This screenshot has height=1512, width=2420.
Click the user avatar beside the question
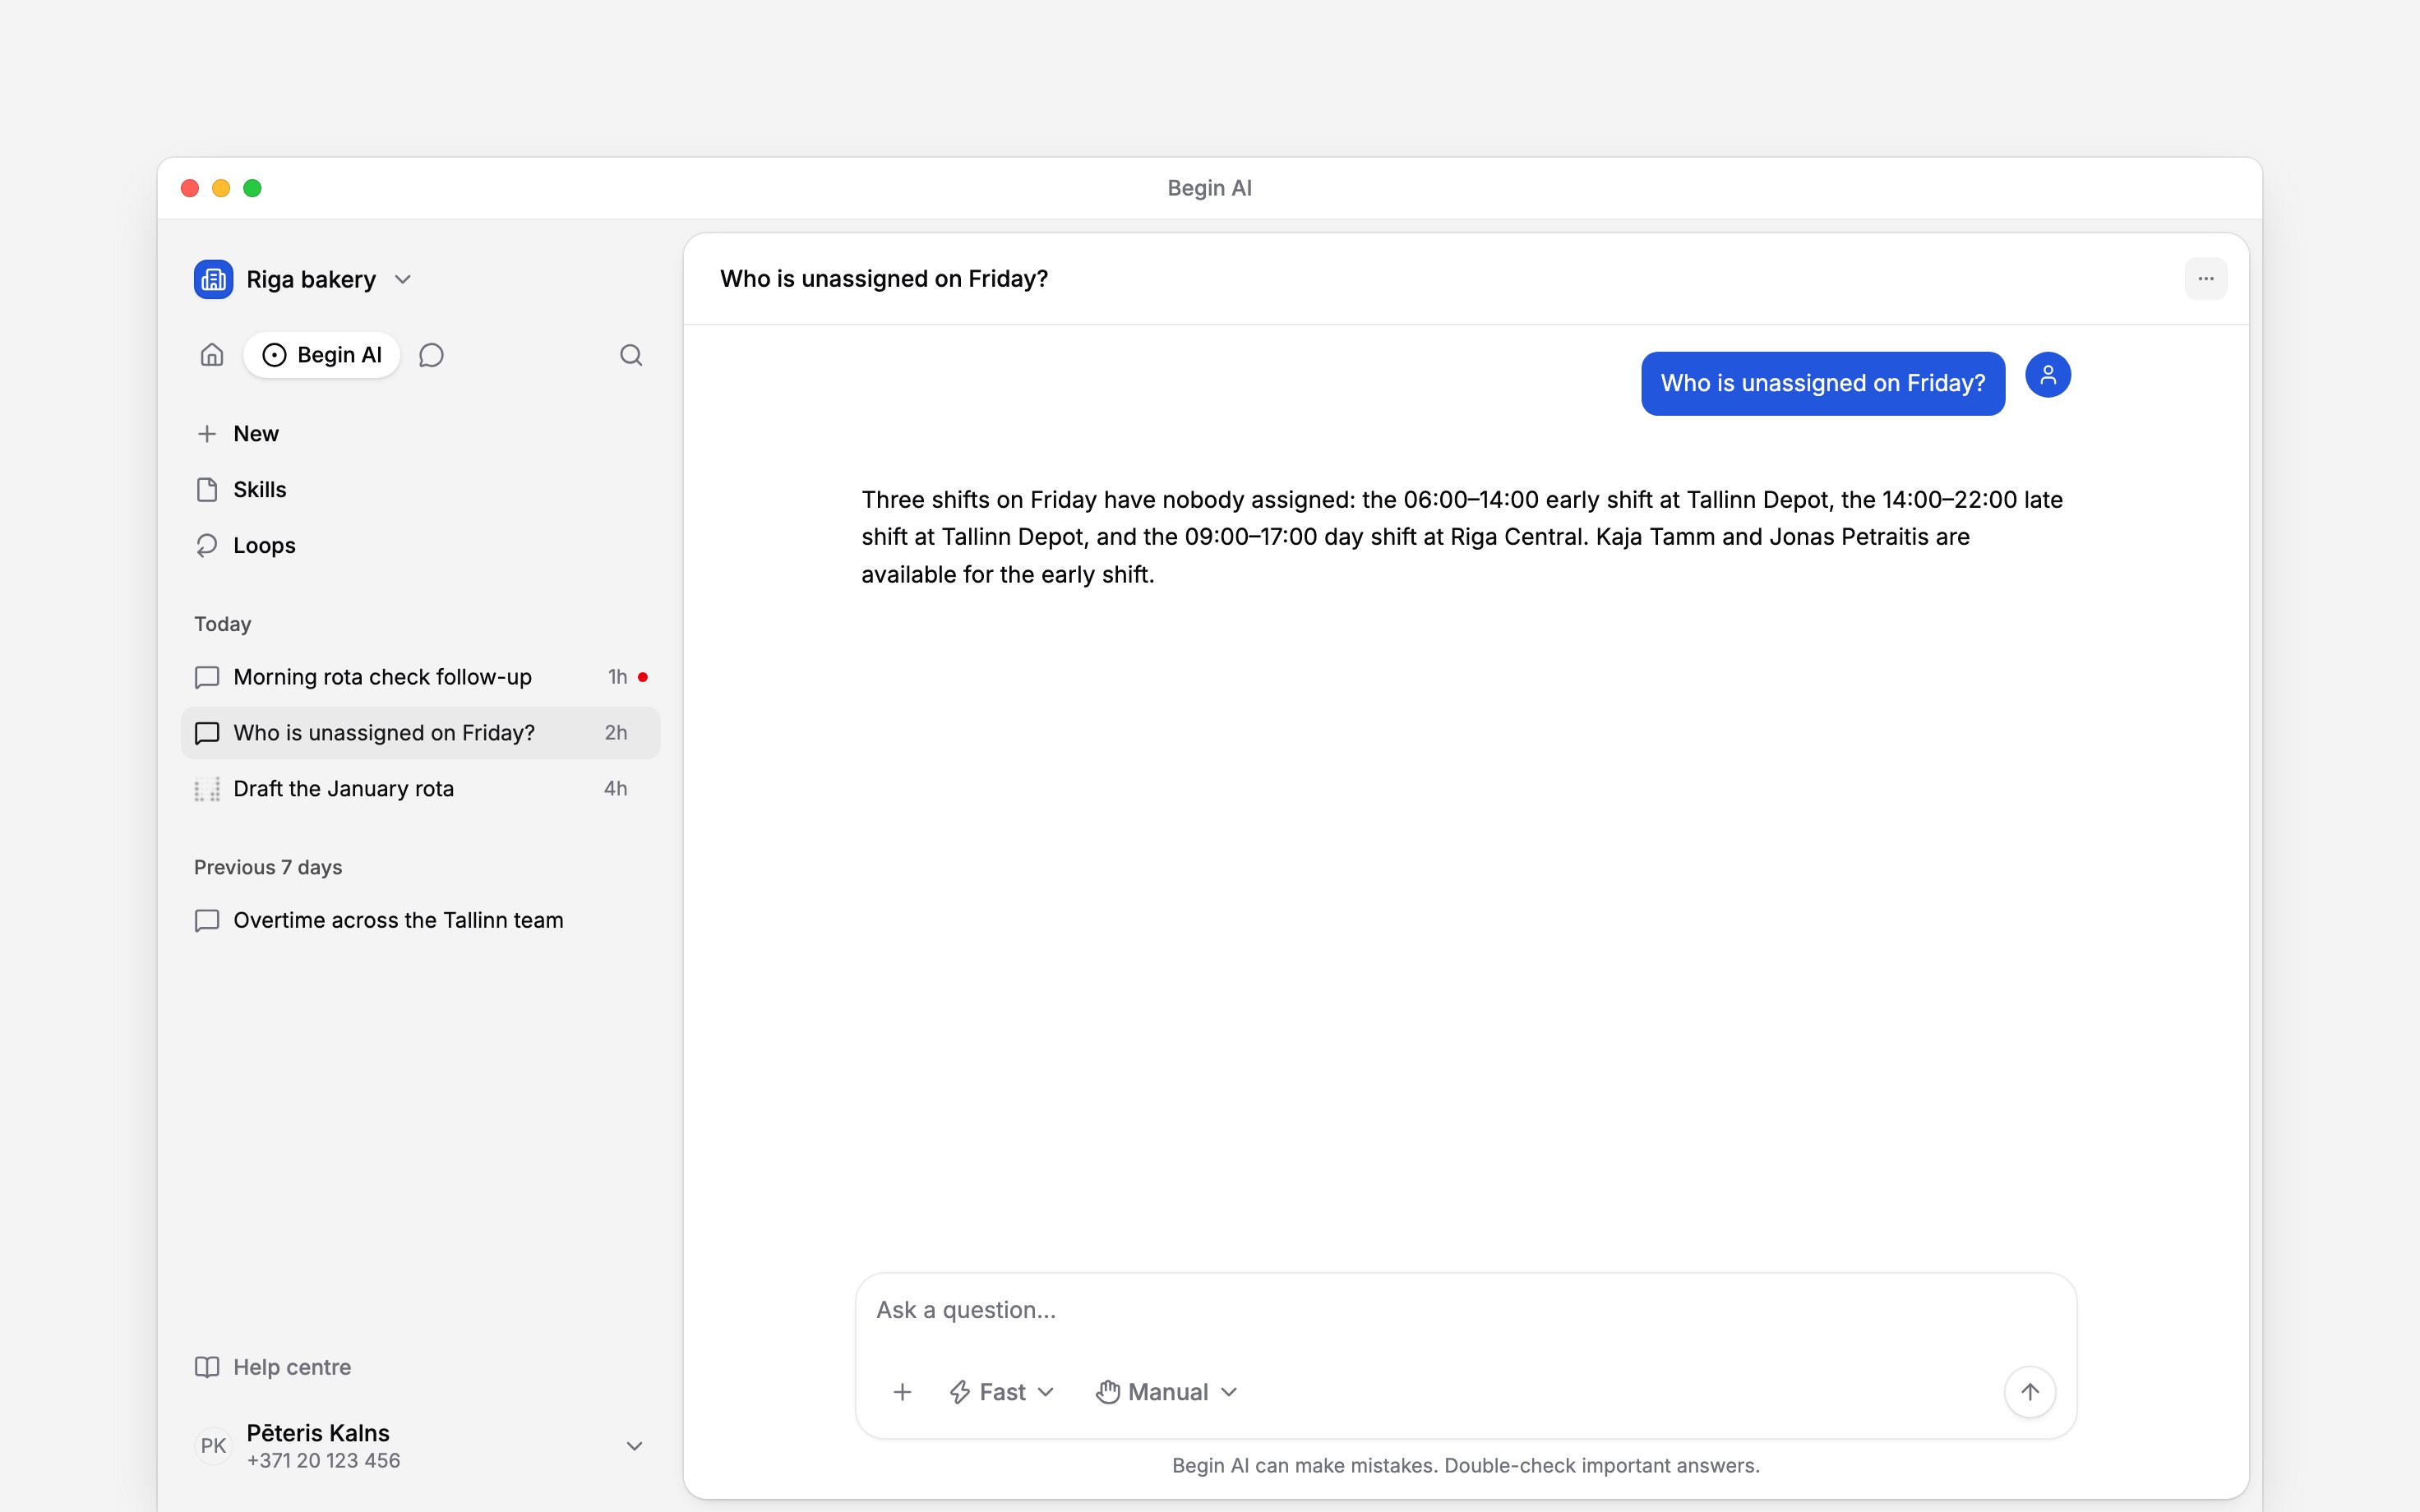click(2047, 375)
